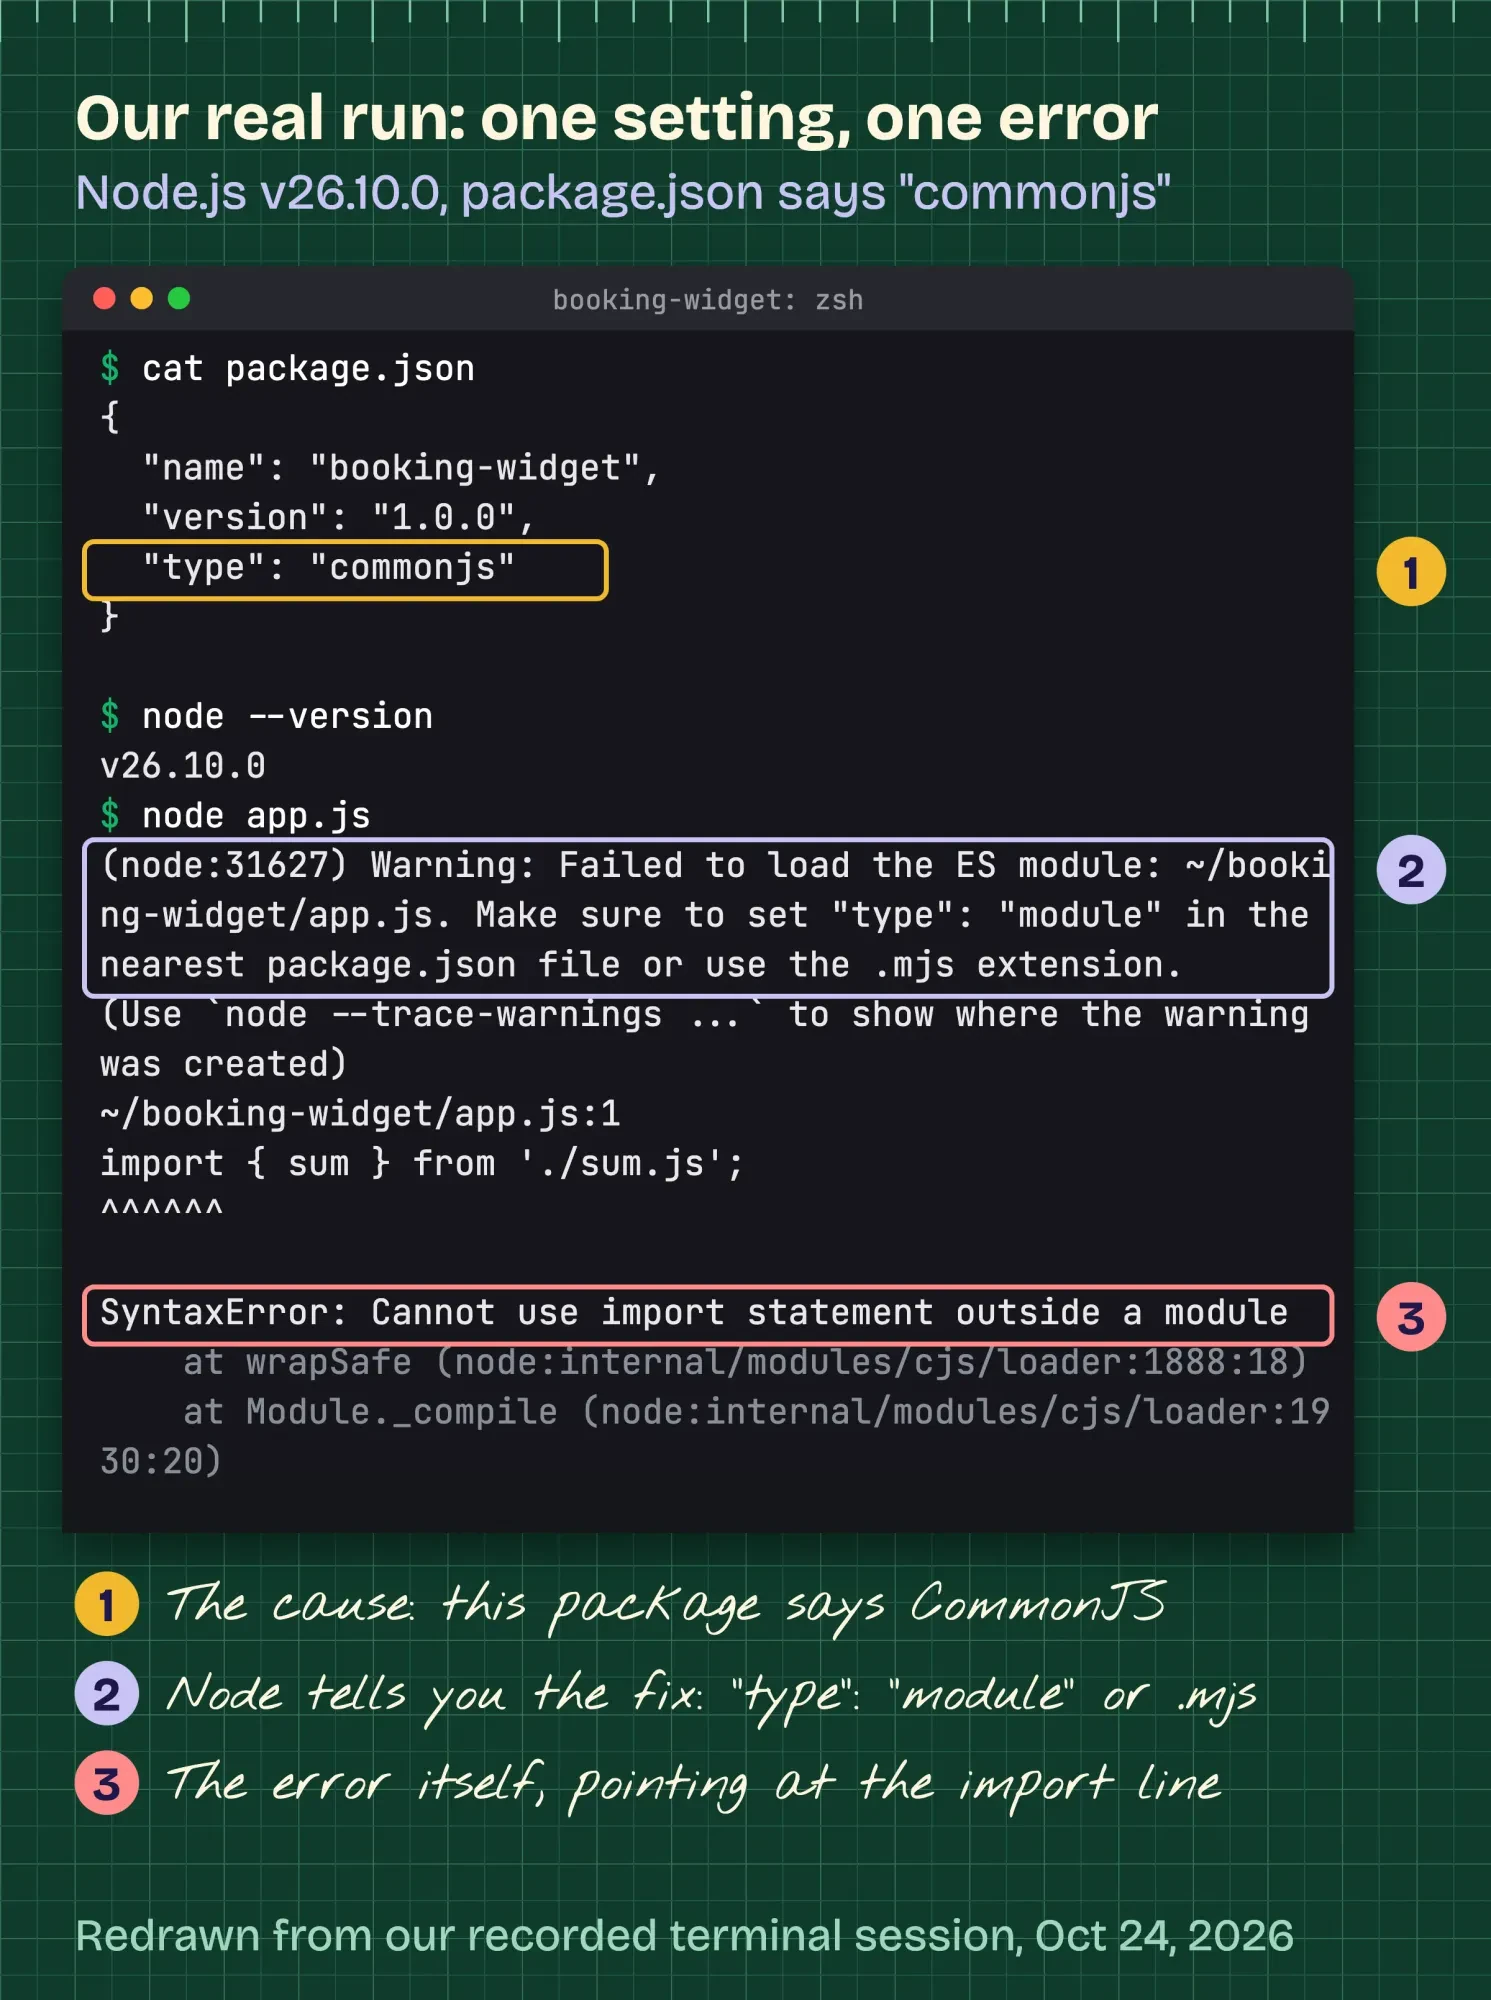Image resolution: width=1491 pixels, height=2000 pixels.
Task: Click the line "version": "1.0.0"
Action: 338,518
